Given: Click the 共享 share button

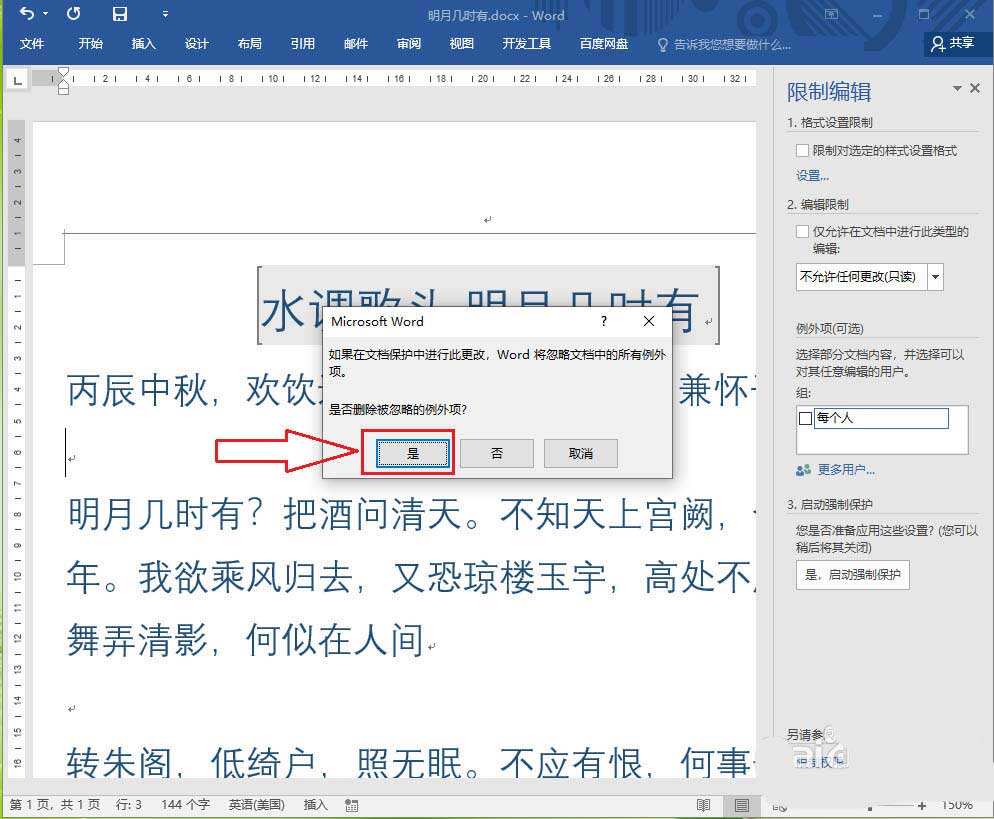Looking at the screenshot, I should coord(952,43).
